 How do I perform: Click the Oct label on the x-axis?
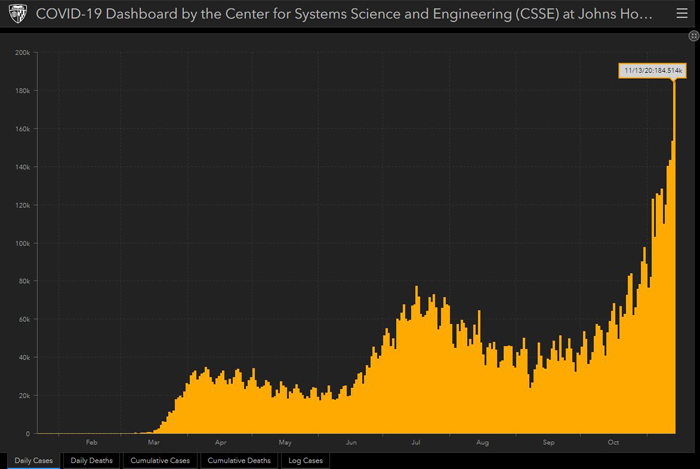pyautogui.click(x=613, y=442)
